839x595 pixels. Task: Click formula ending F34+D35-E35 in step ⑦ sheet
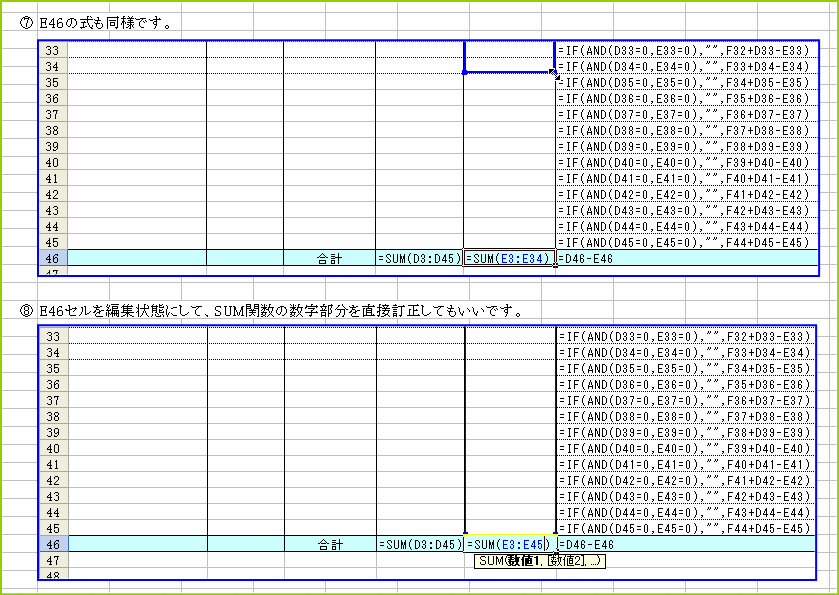tap(688, 83)
